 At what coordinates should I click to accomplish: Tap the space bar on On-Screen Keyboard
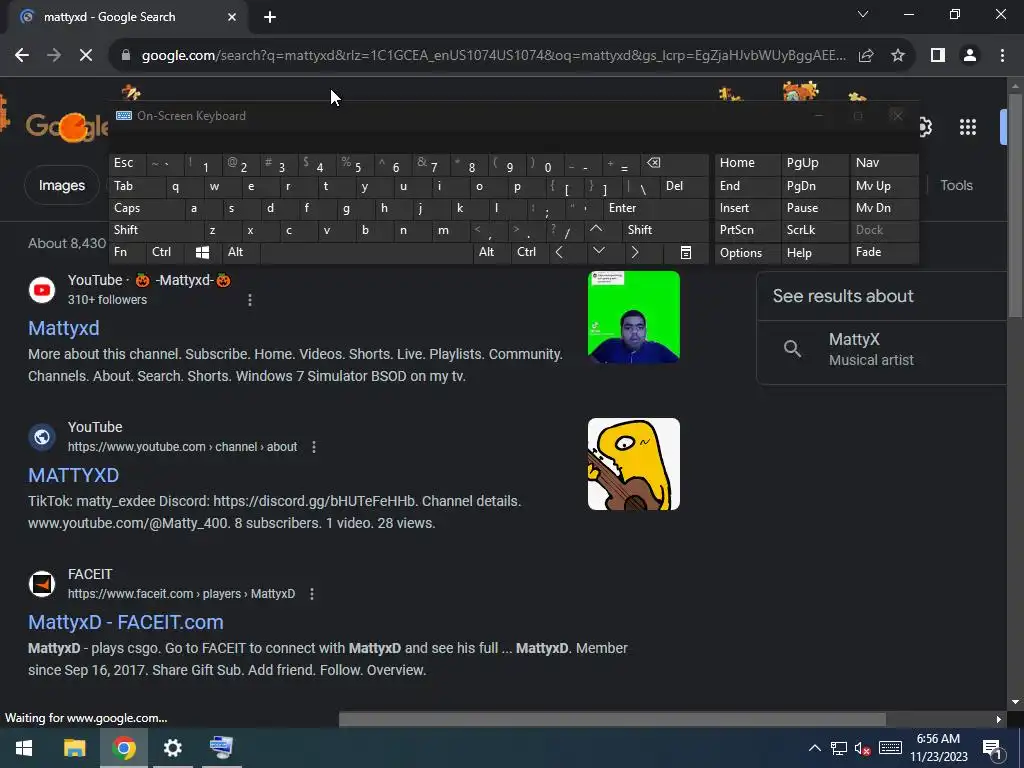(366, 252)
